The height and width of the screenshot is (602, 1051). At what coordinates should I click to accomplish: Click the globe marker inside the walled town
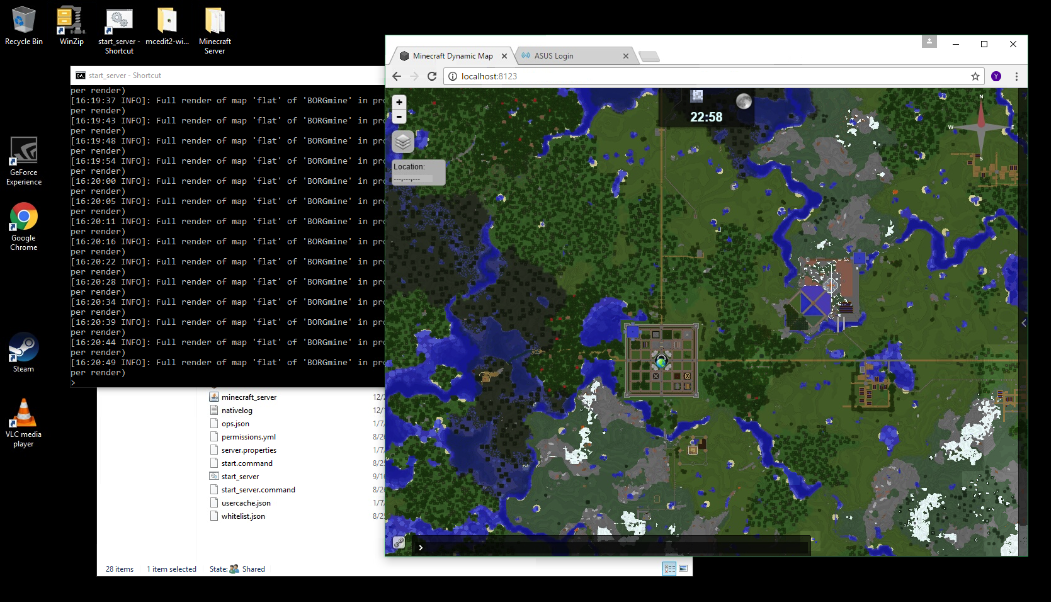[662, 361]
